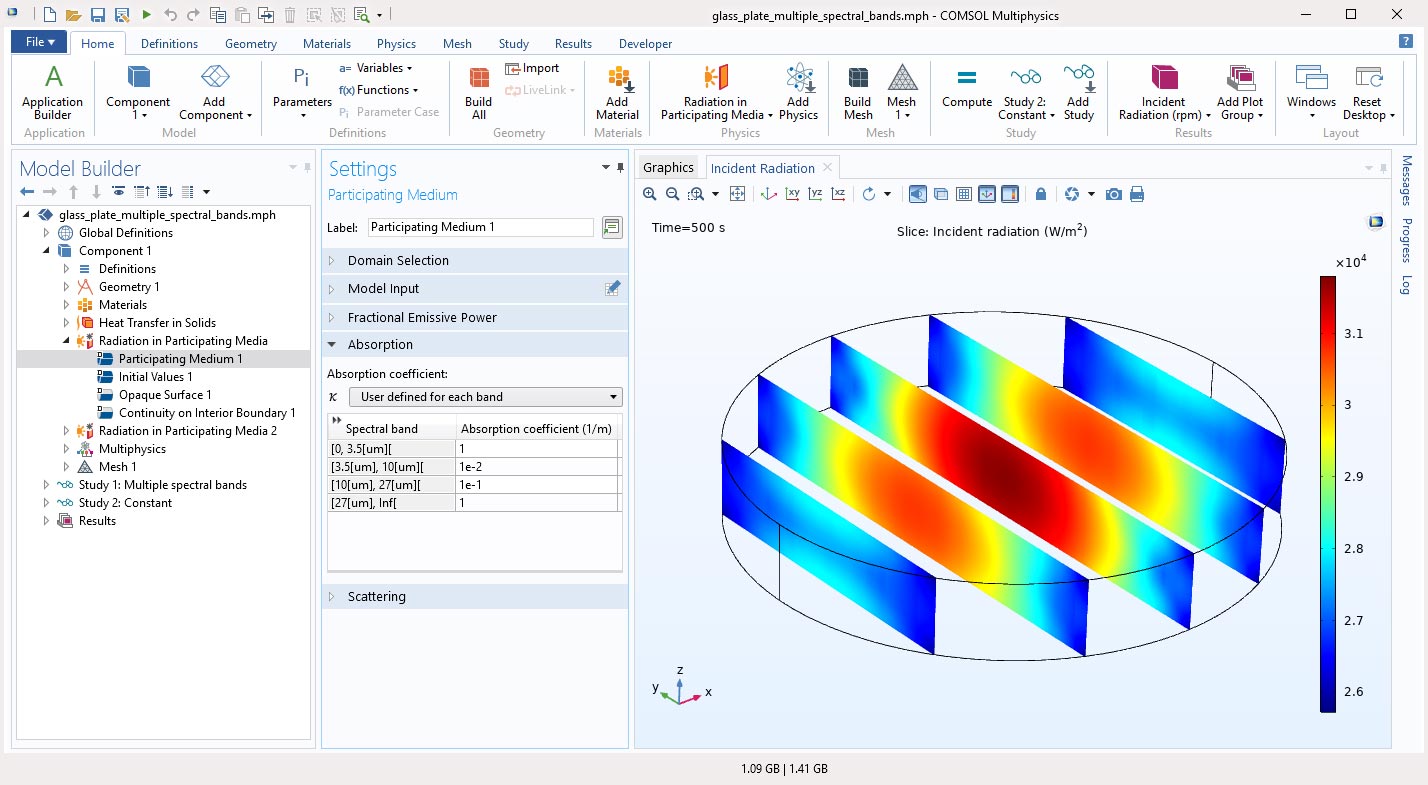
Task: Open the Mesh ribbon tab
Action: pyautogui.click(x=456, y=44)
